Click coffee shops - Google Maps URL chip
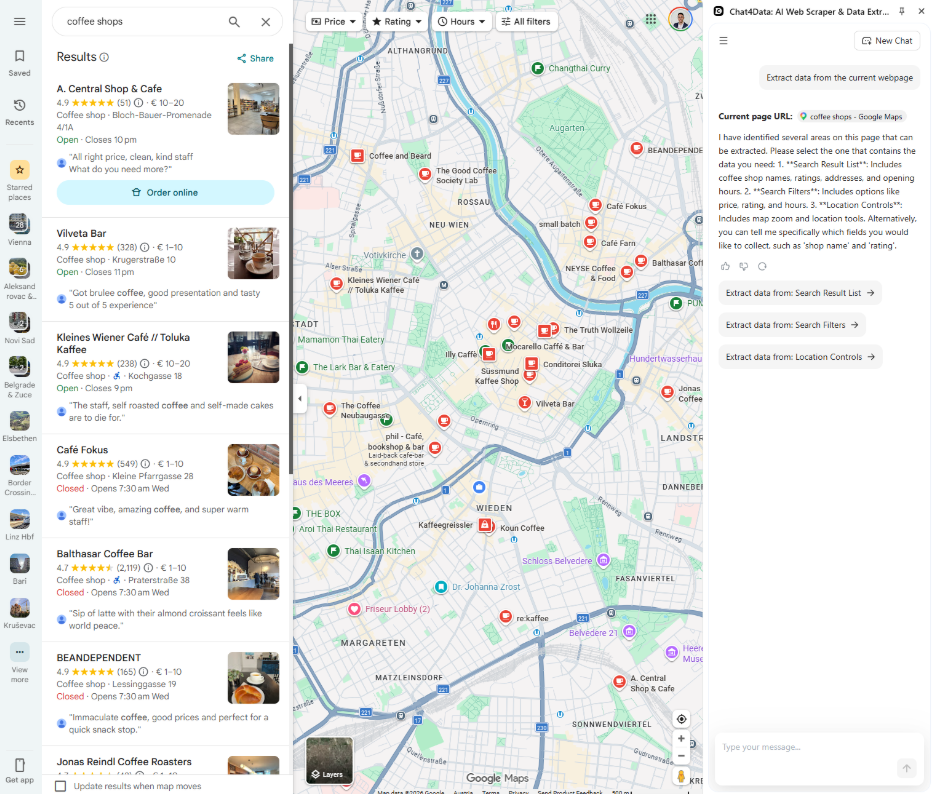932x794 pixels. 852,116
